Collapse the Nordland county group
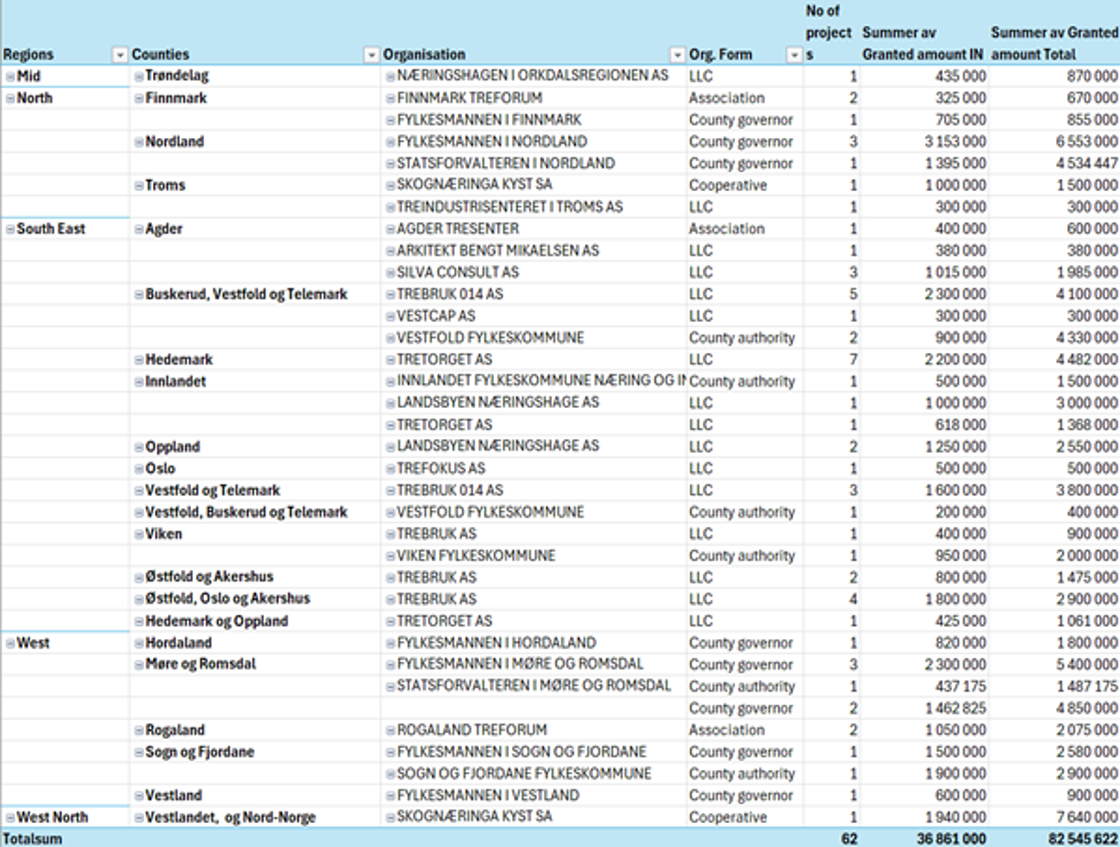The width and height of the screenshot is (1120, 847). coord(138,142)
